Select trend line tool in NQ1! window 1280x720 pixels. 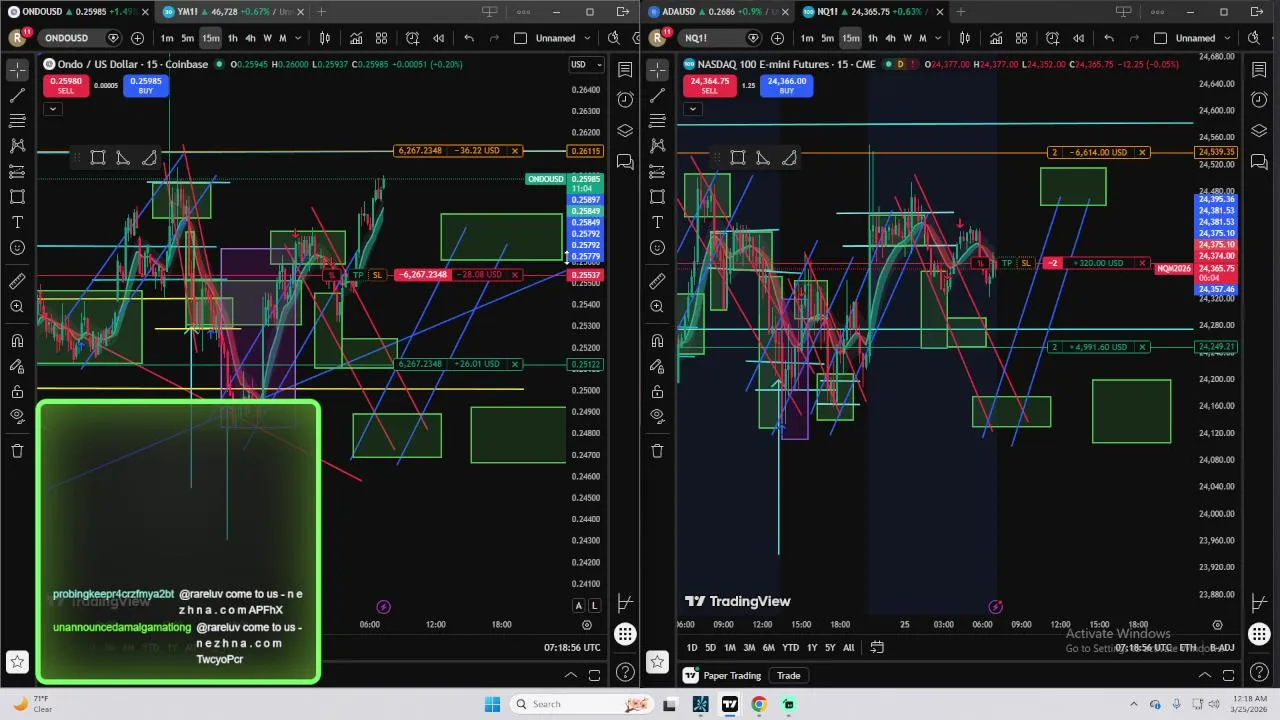click(657, 95)
